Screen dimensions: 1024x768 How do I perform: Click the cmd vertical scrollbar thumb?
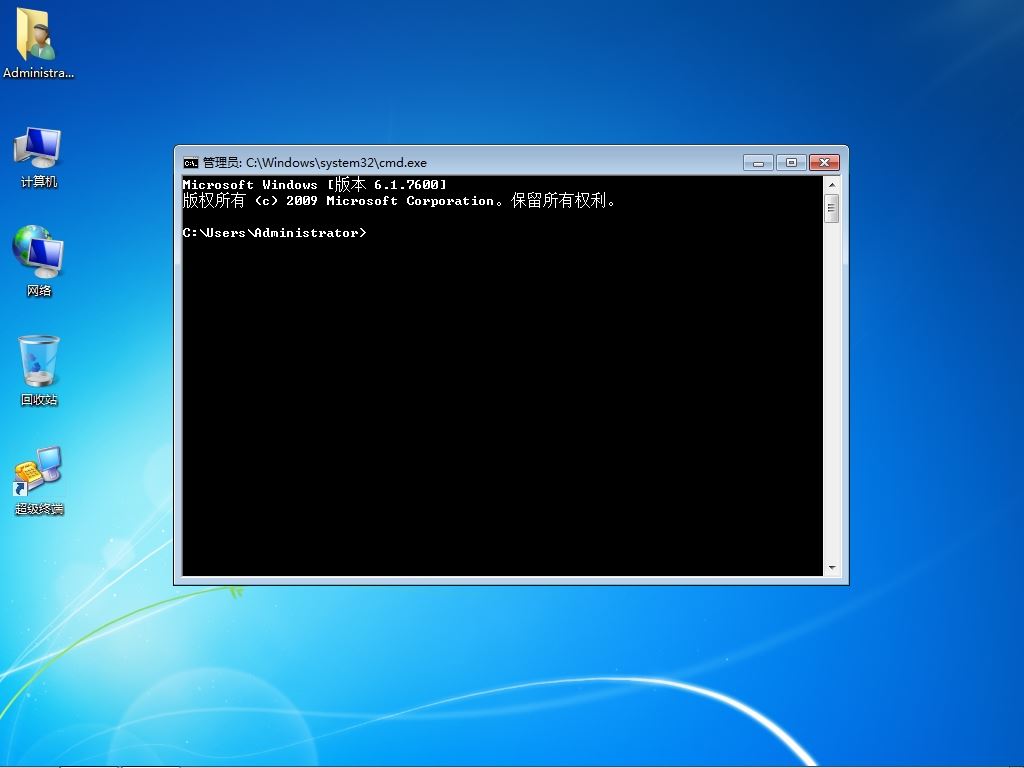(831, 208)
